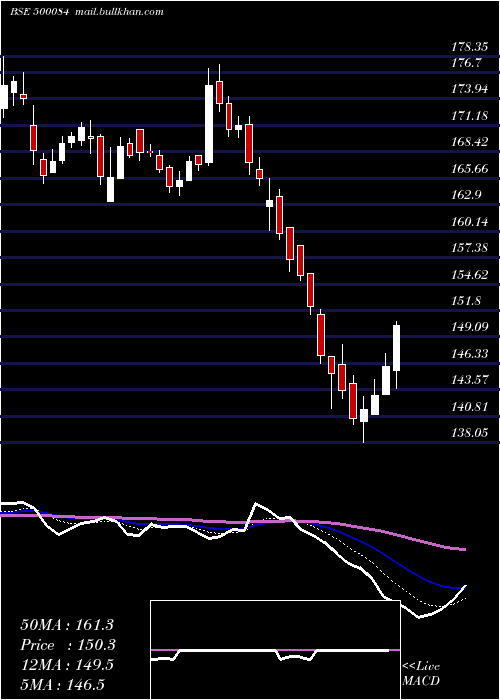Click the mail.bullkhan.com text

point(119,12)
